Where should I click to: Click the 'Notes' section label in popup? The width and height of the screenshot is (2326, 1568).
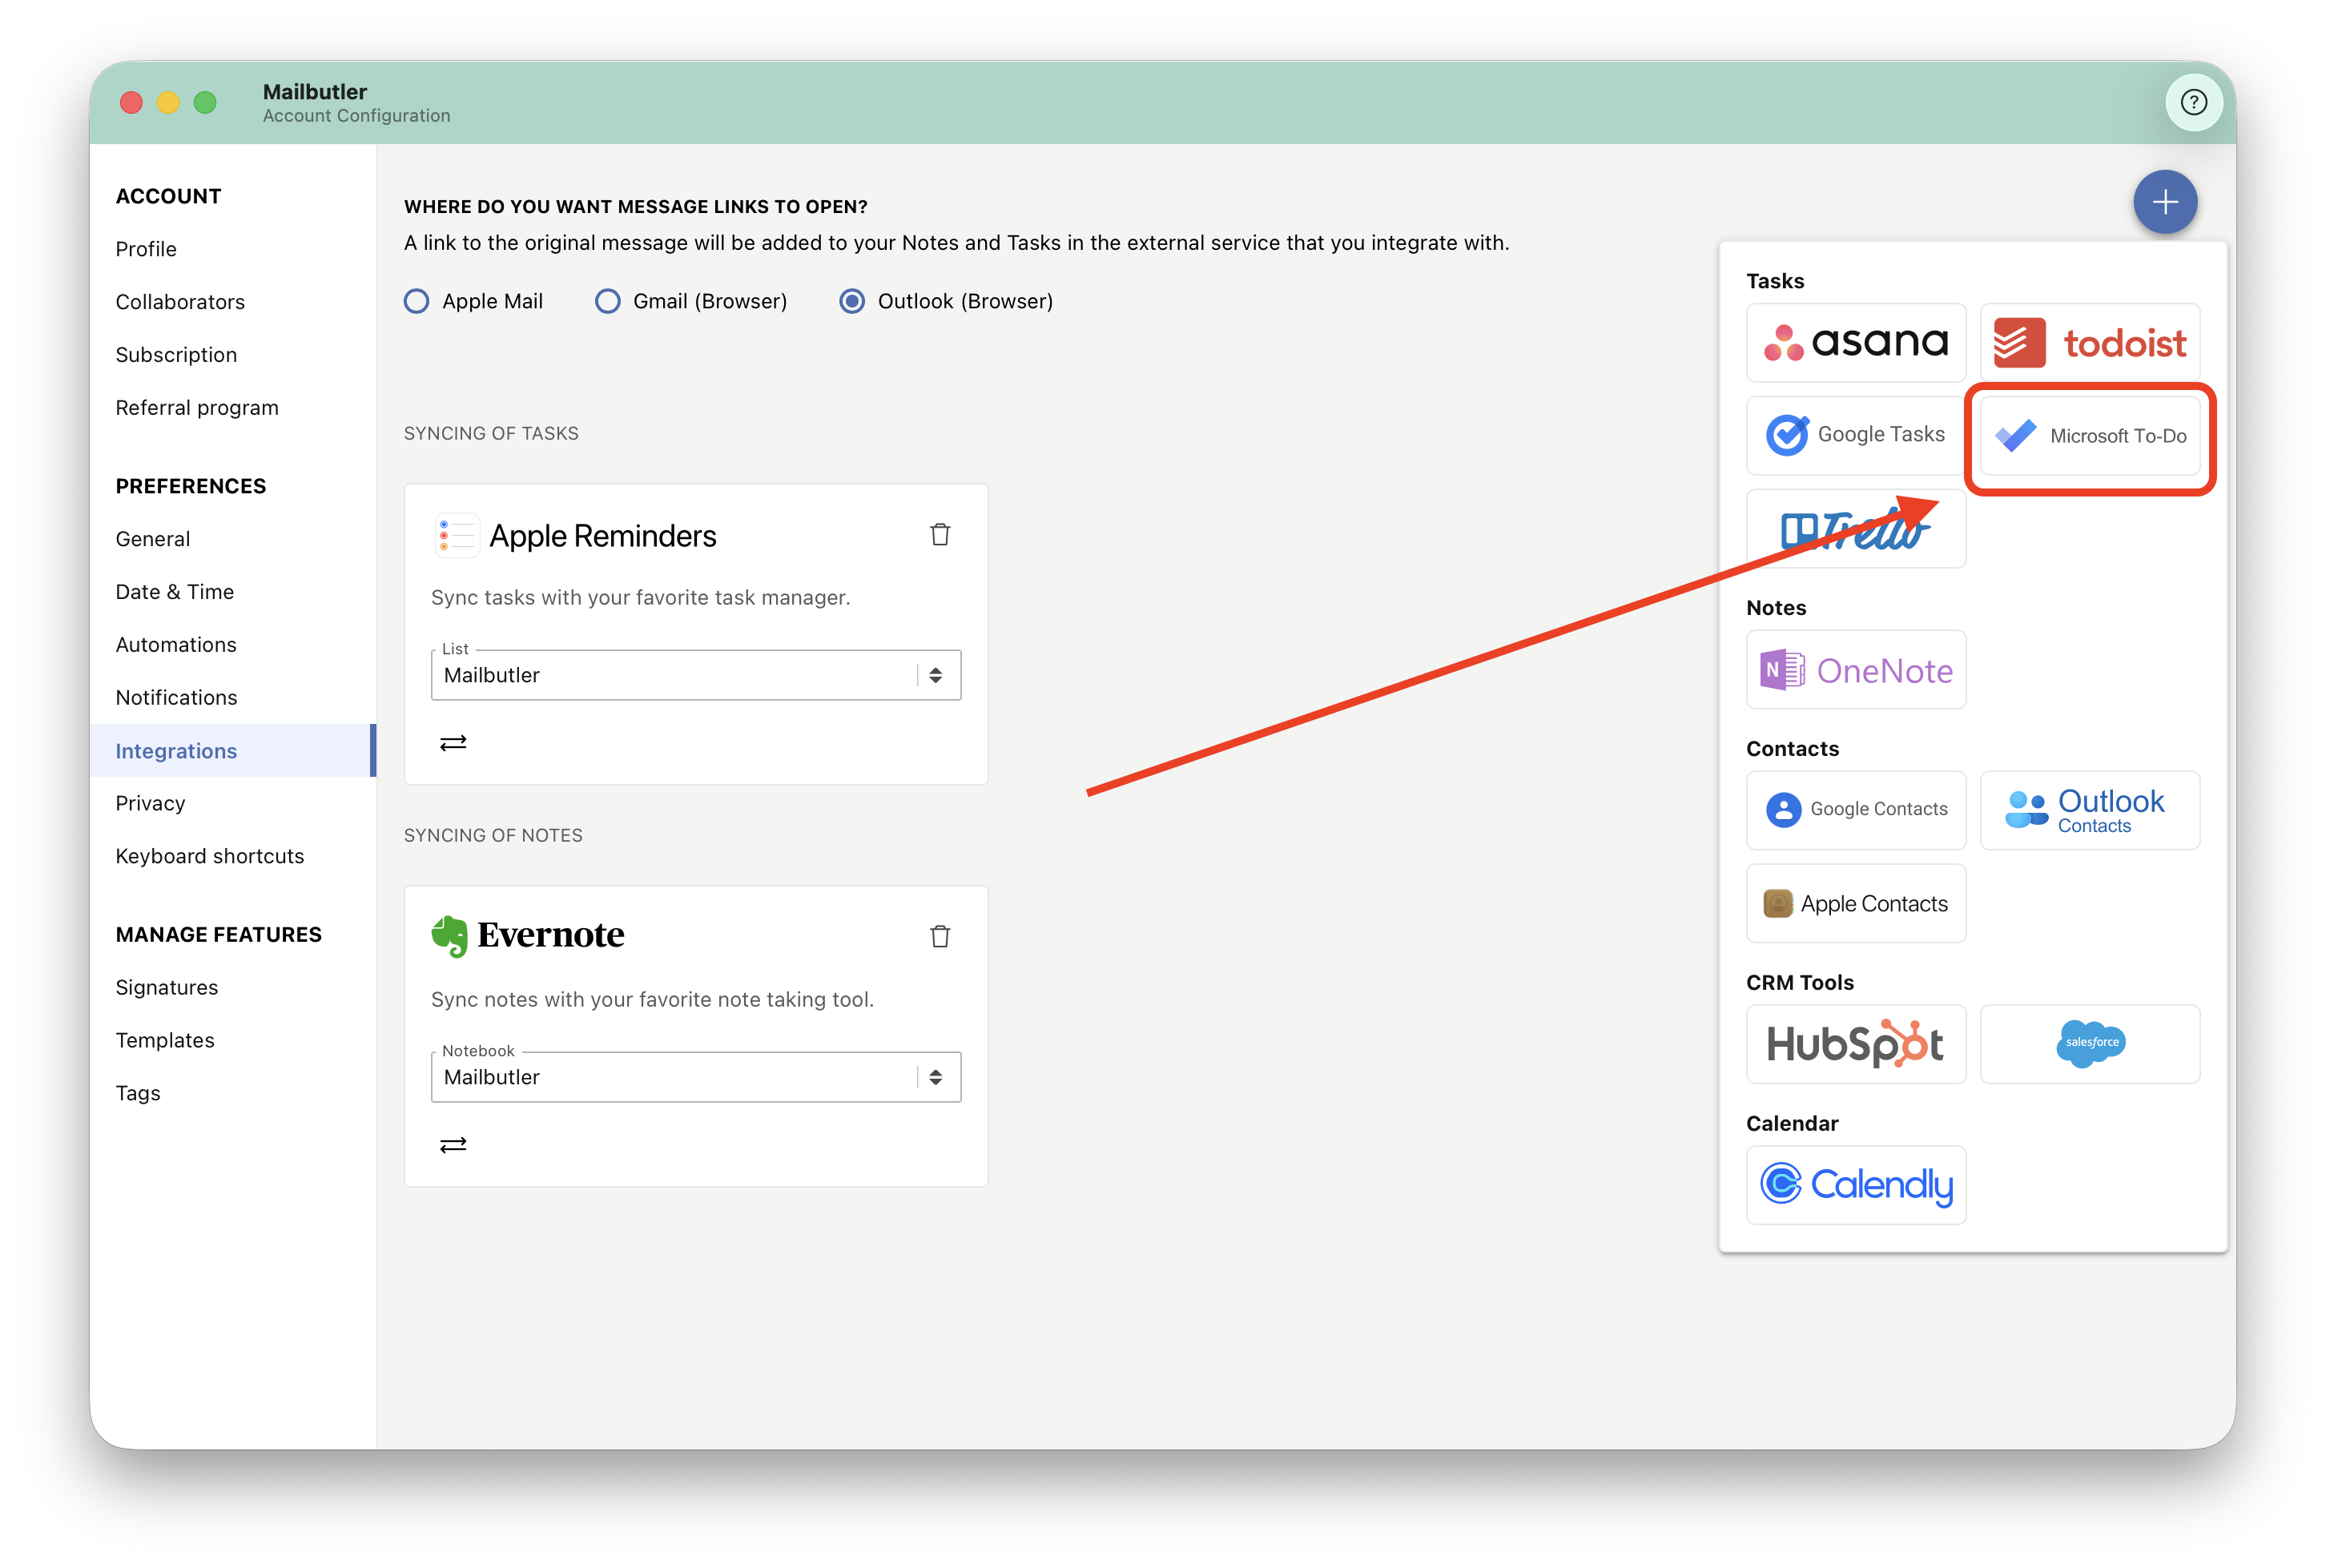1775,607
